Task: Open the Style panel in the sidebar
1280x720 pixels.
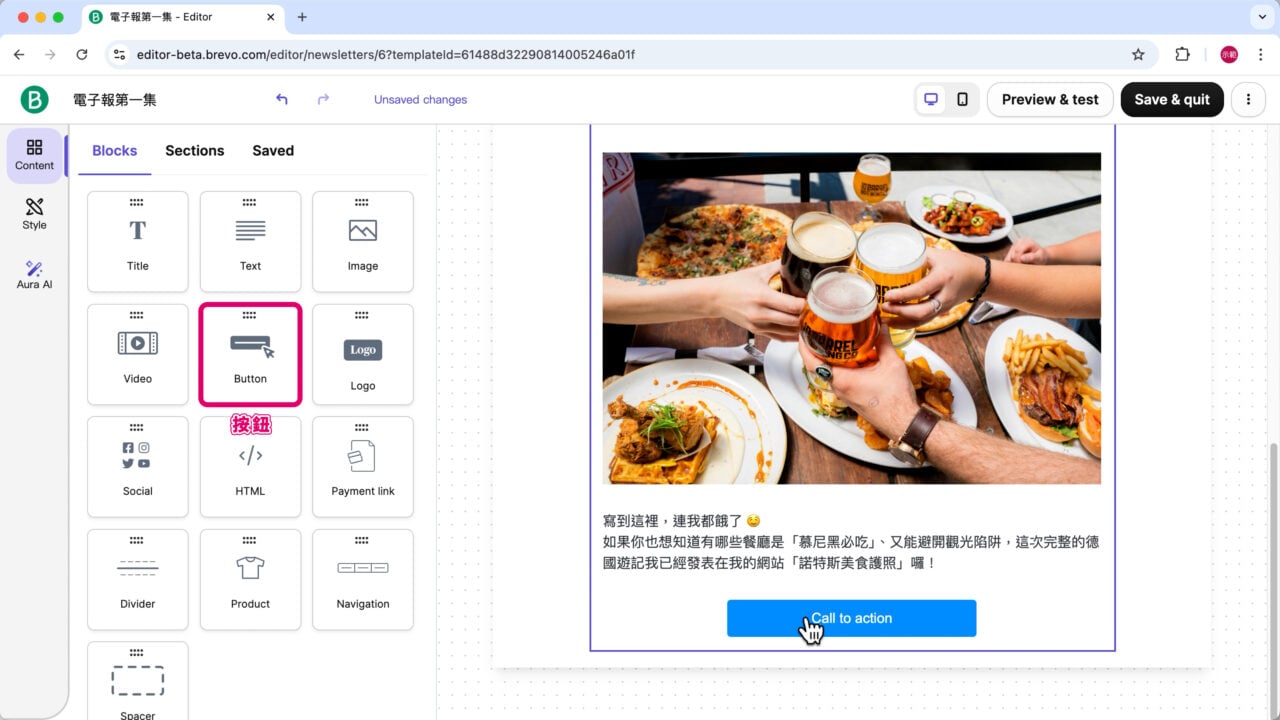Action: click(x=33, y=215)
